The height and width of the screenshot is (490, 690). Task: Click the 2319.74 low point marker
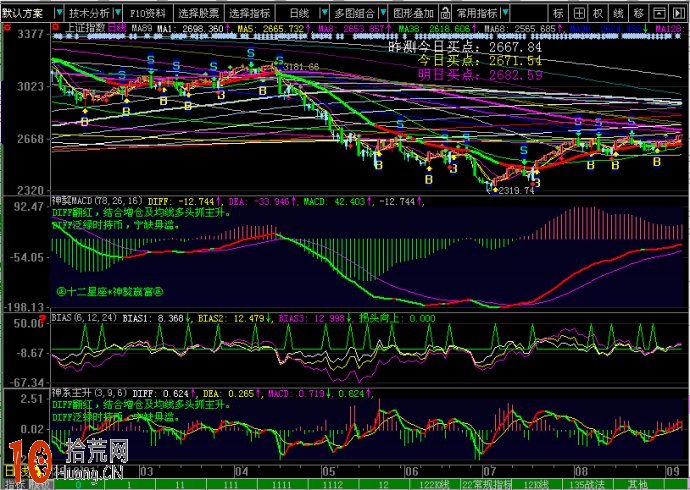tap(516, 190)
